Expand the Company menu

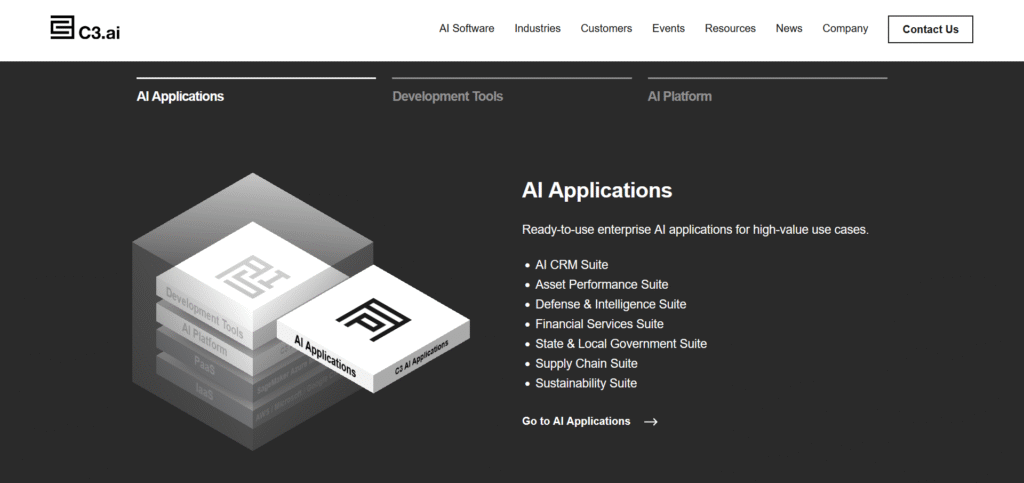(x=845, y=29)
